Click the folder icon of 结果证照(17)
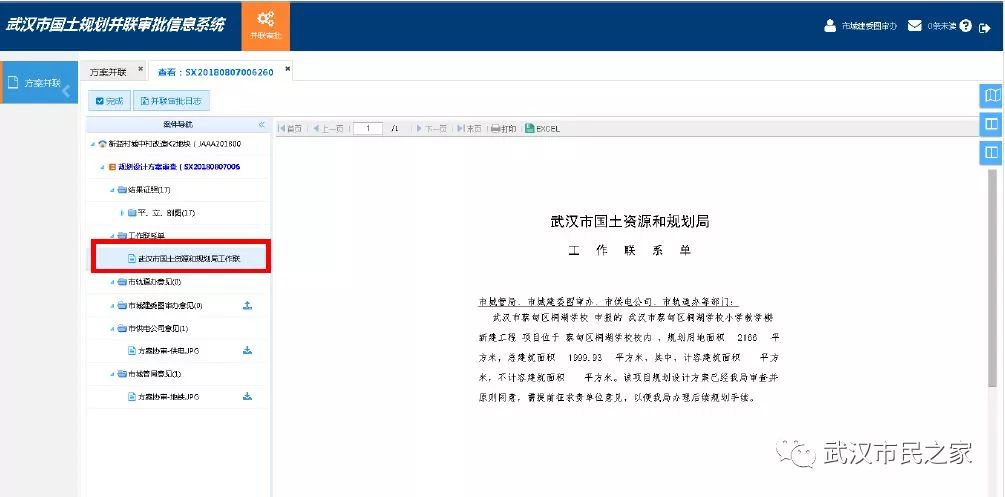Image resolution: width=1005 pixels, height=497 pixels. click(x=122, y=190)
